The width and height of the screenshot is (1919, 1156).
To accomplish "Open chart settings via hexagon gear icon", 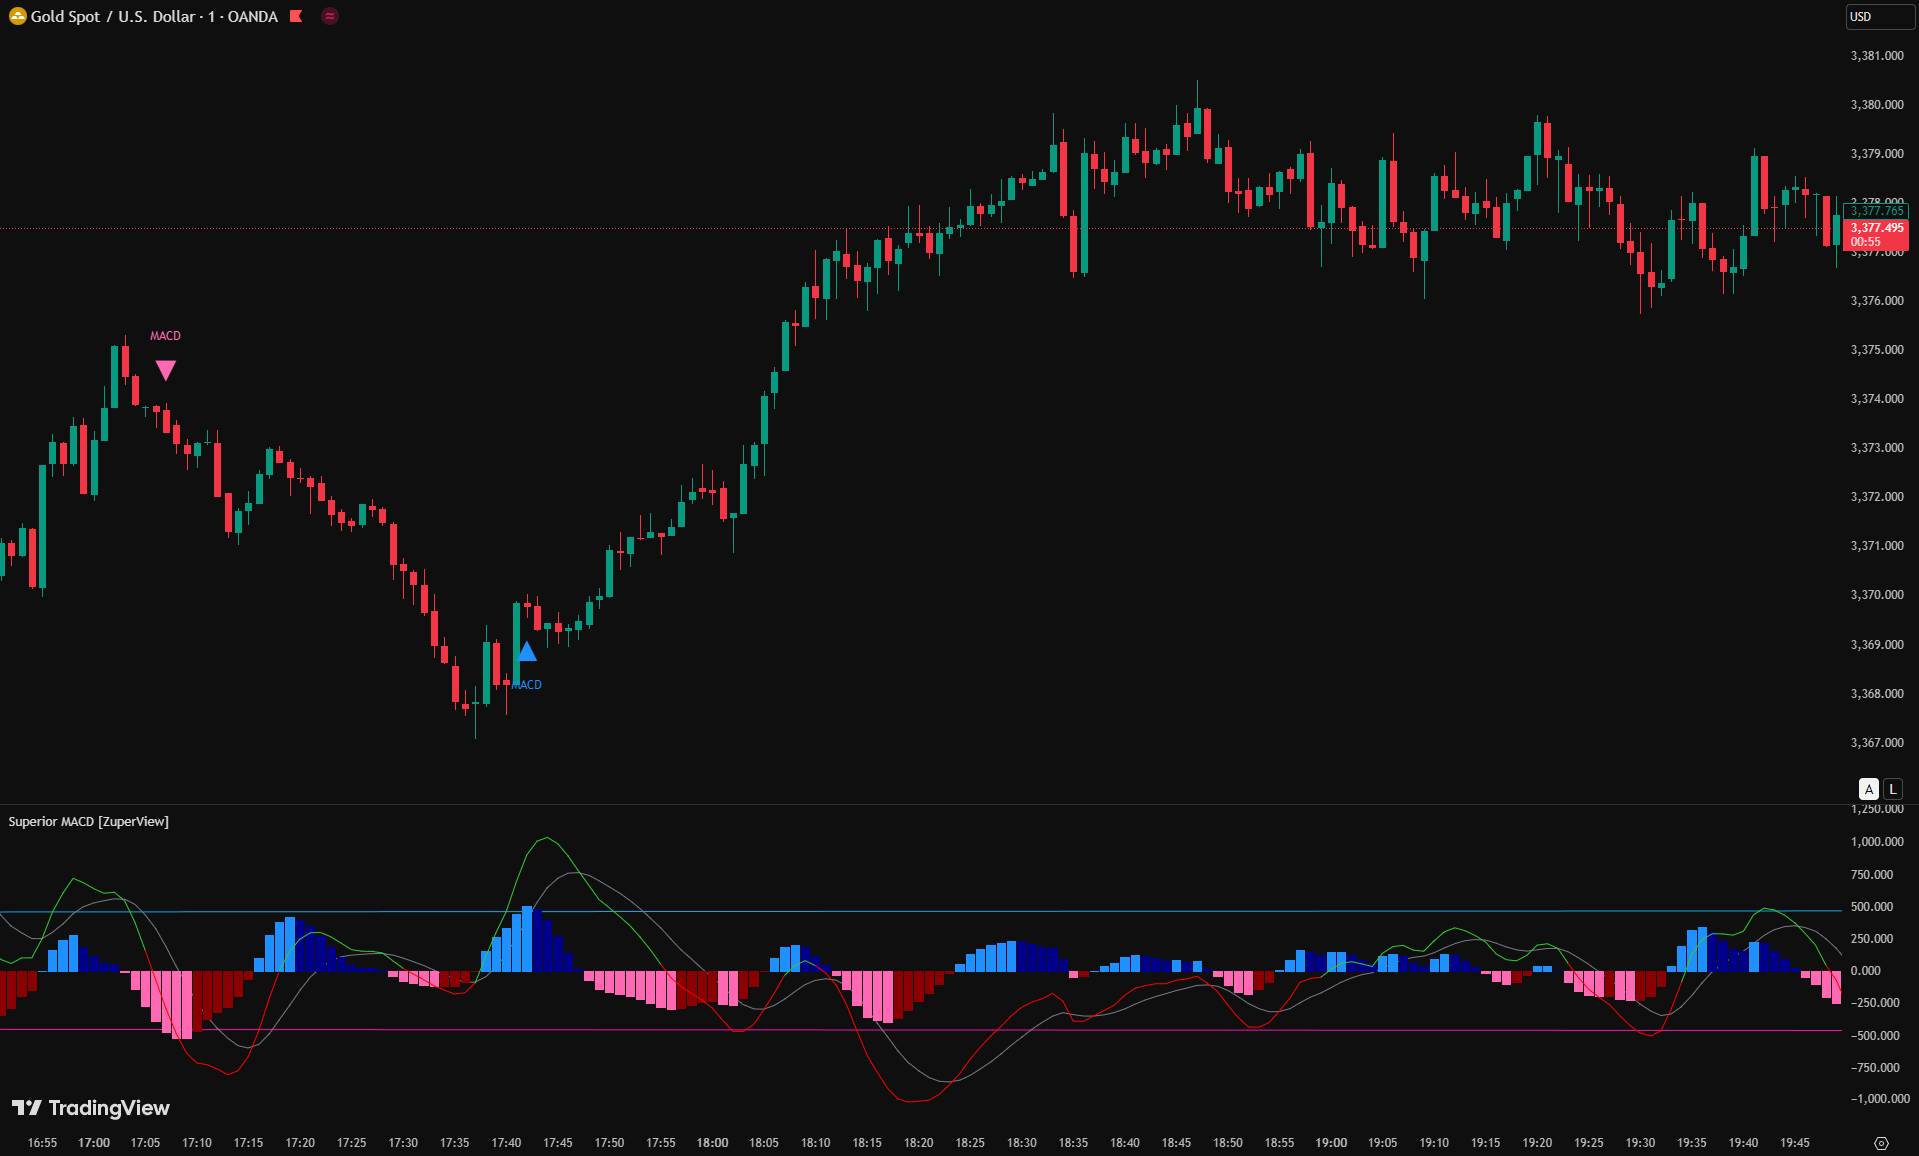I will (x=1881, y=1143).
